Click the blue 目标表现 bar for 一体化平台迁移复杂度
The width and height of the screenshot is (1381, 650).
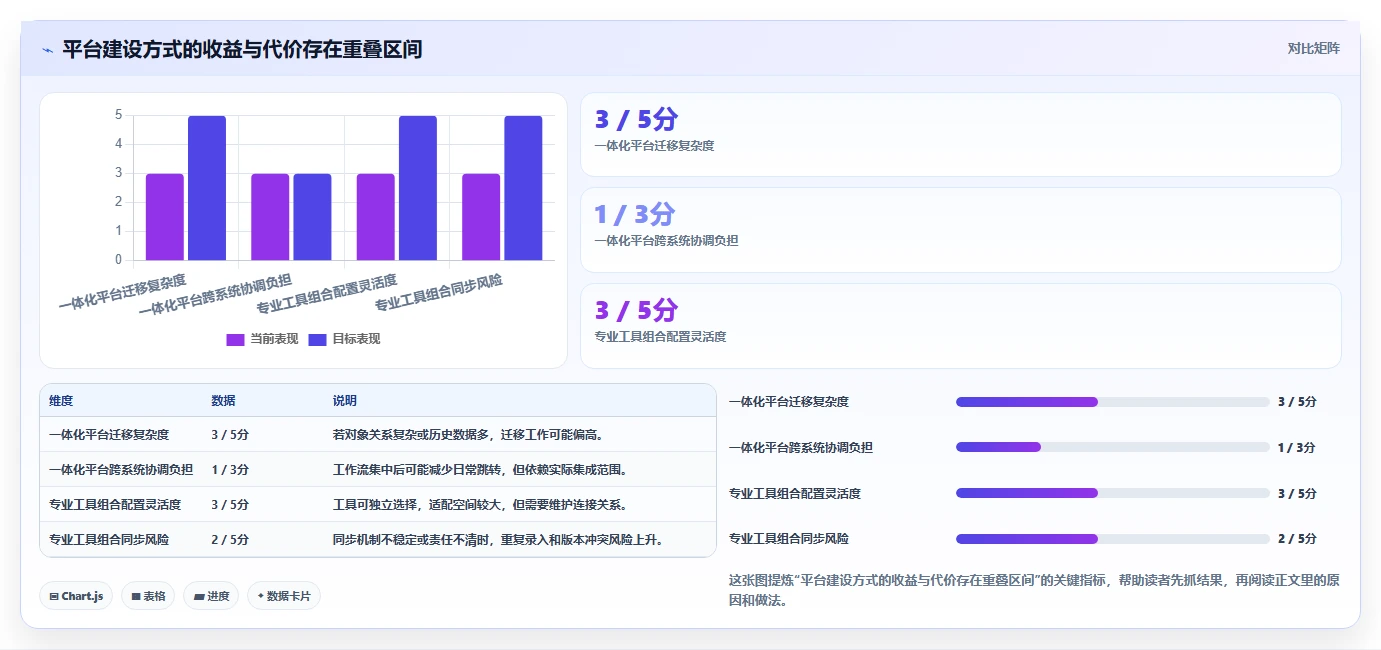(207, 188)
